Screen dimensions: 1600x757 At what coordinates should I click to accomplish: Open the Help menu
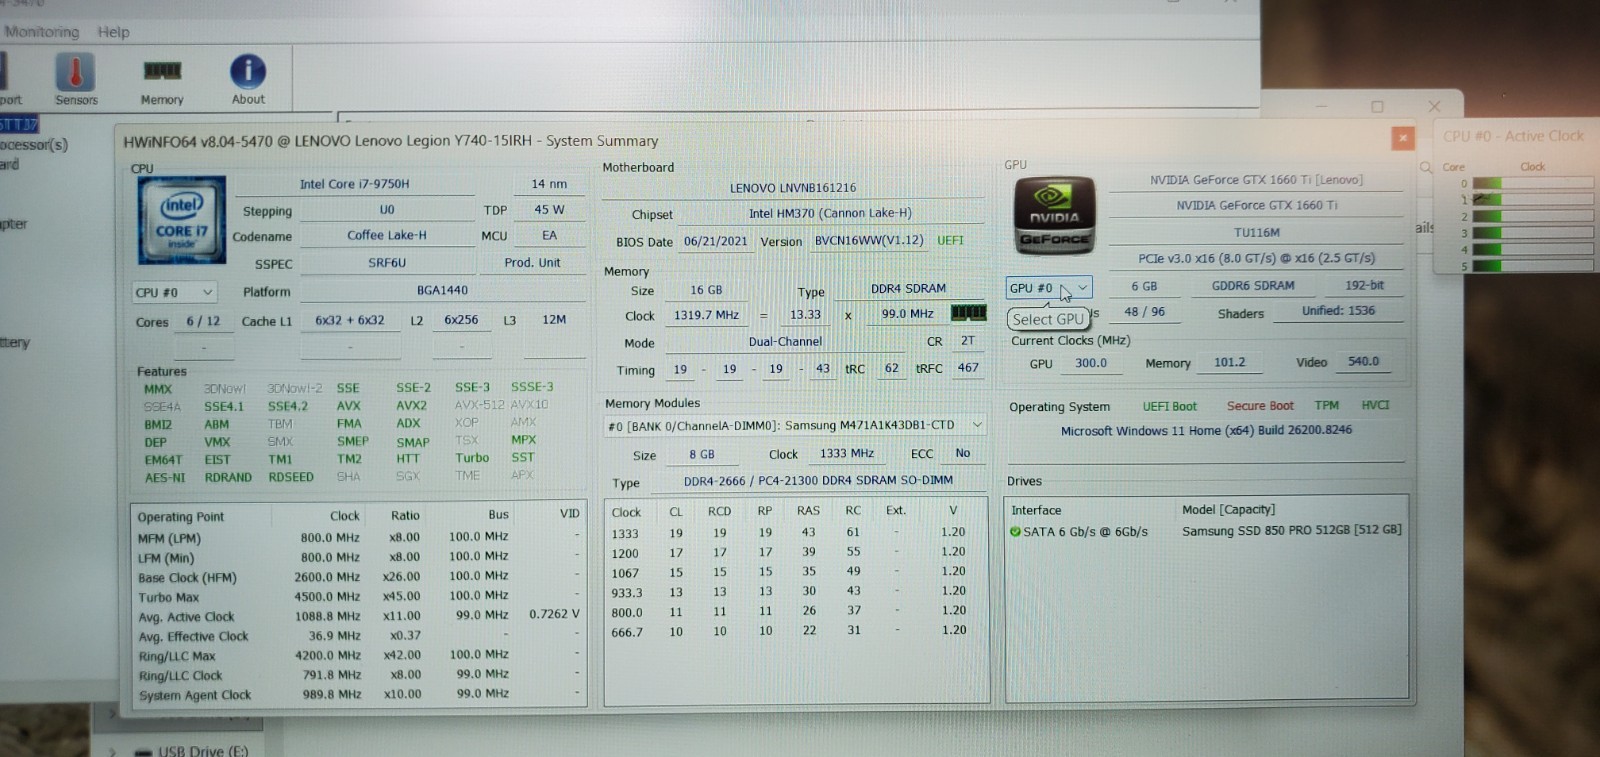(x=113, y=32)
